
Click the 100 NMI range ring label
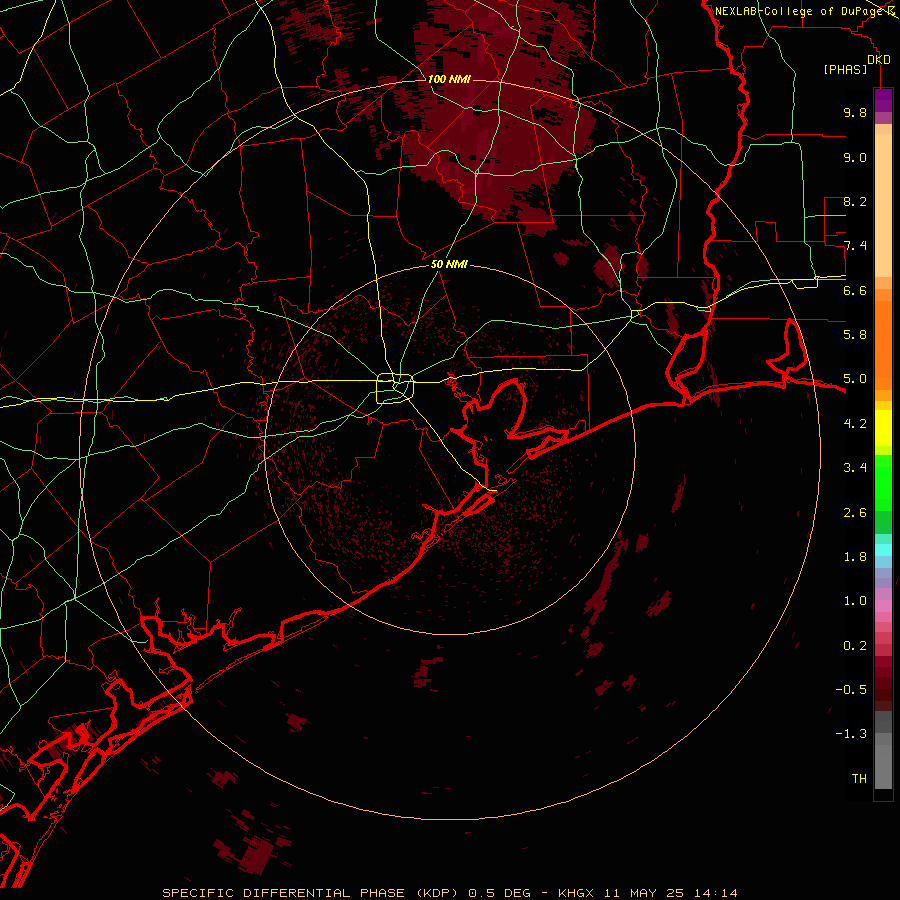pyautogui.click(x=449, y=79)
